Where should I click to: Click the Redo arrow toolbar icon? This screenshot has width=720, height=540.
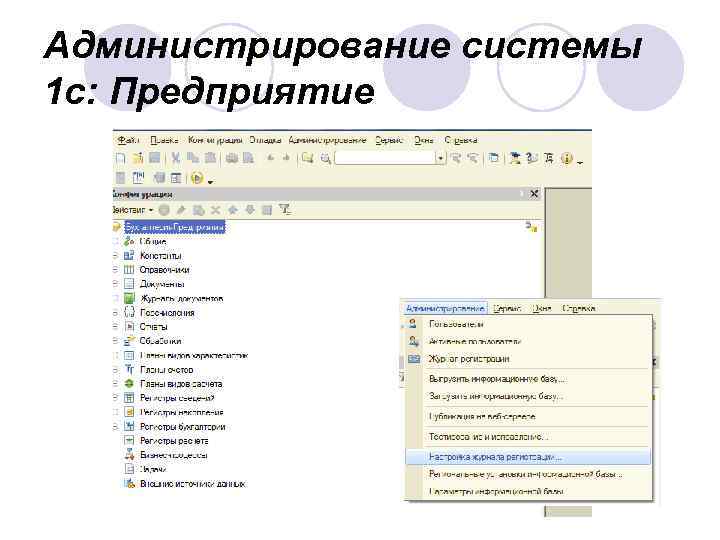(286, 158)
